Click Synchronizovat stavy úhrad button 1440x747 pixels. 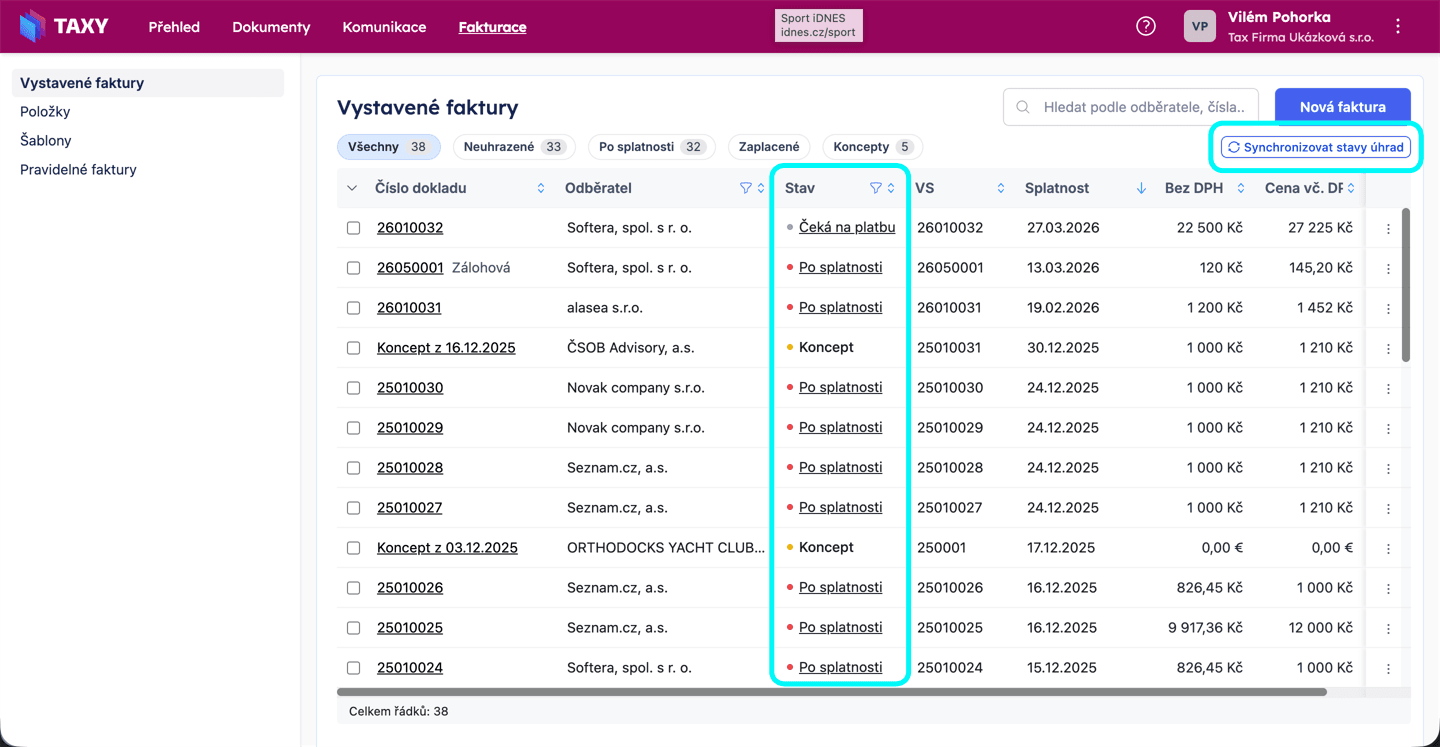[1315, 147]
